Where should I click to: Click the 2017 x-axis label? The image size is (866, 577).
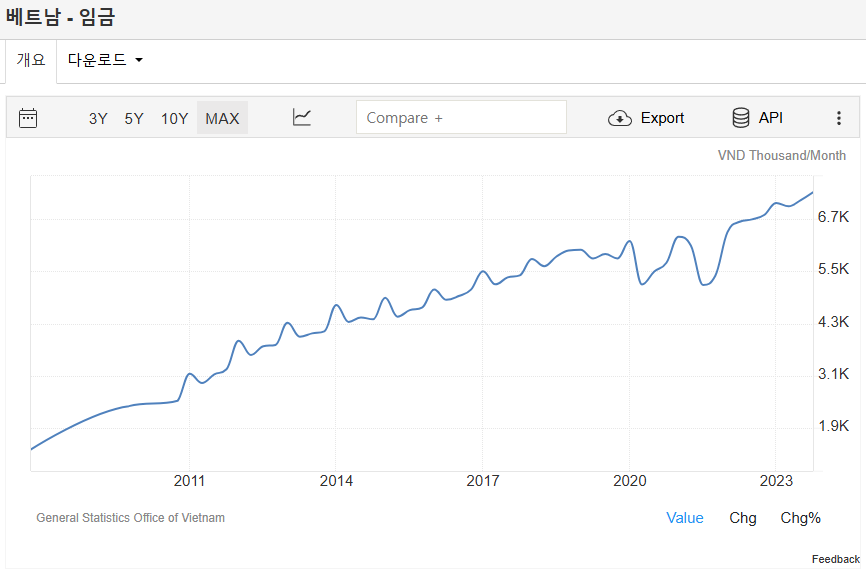(483, 481)
